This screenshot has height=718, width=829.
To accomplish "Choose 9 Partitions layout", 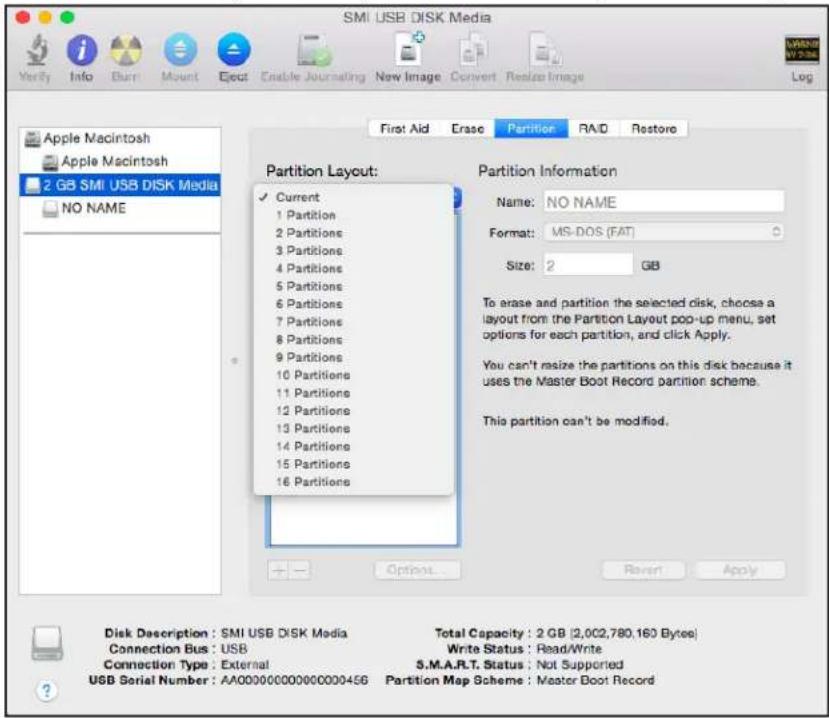I will [x=354, y=357].
